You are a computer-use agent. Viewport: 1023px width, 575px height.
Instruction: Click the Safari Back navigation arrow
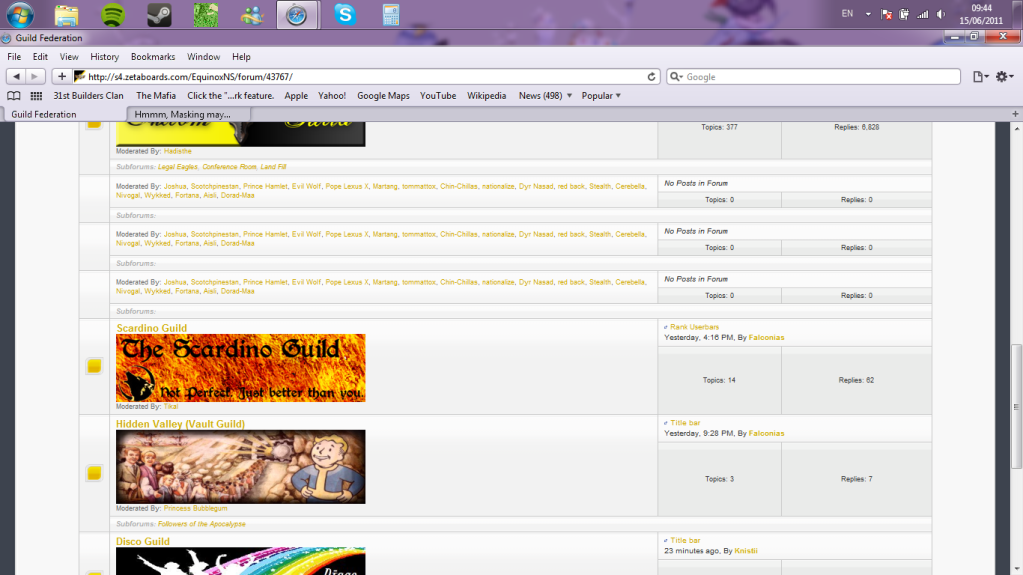17,76
